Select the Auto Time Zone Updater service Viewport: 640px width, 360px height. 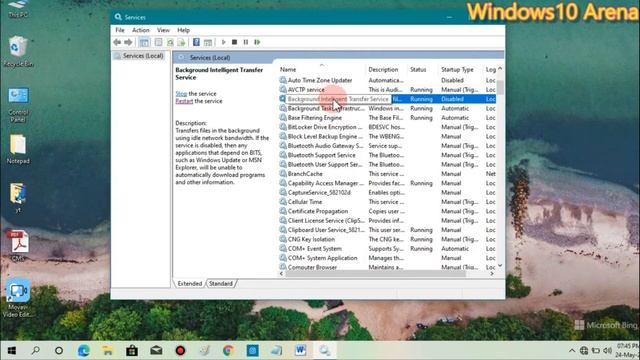click(x=320, y=80)
